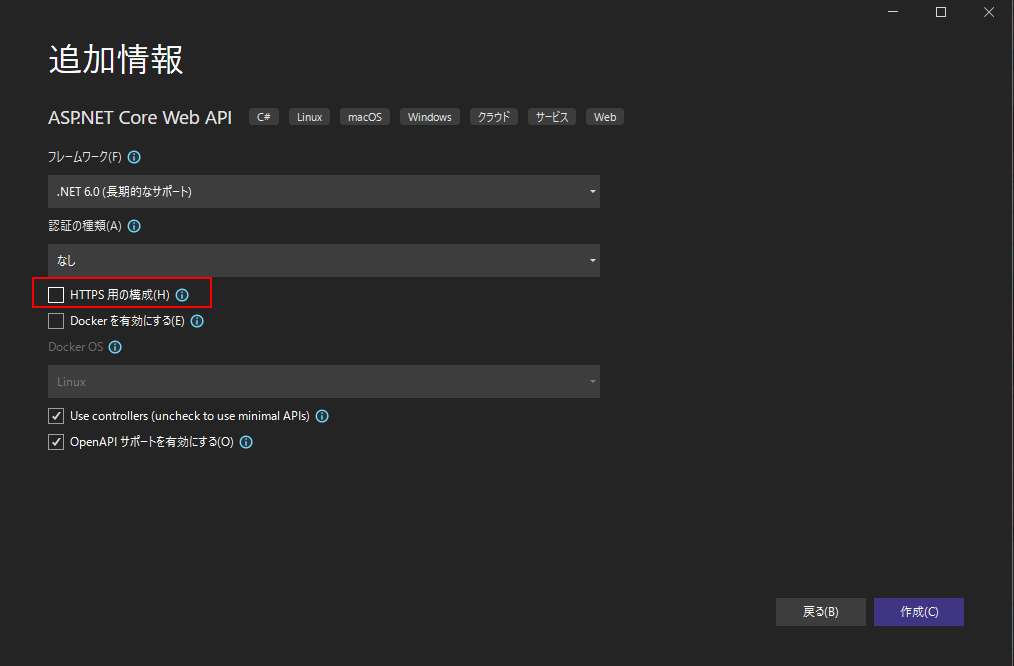
Task: Click the disabled Docker OS Linux dropdown
Action: (324, 381)
